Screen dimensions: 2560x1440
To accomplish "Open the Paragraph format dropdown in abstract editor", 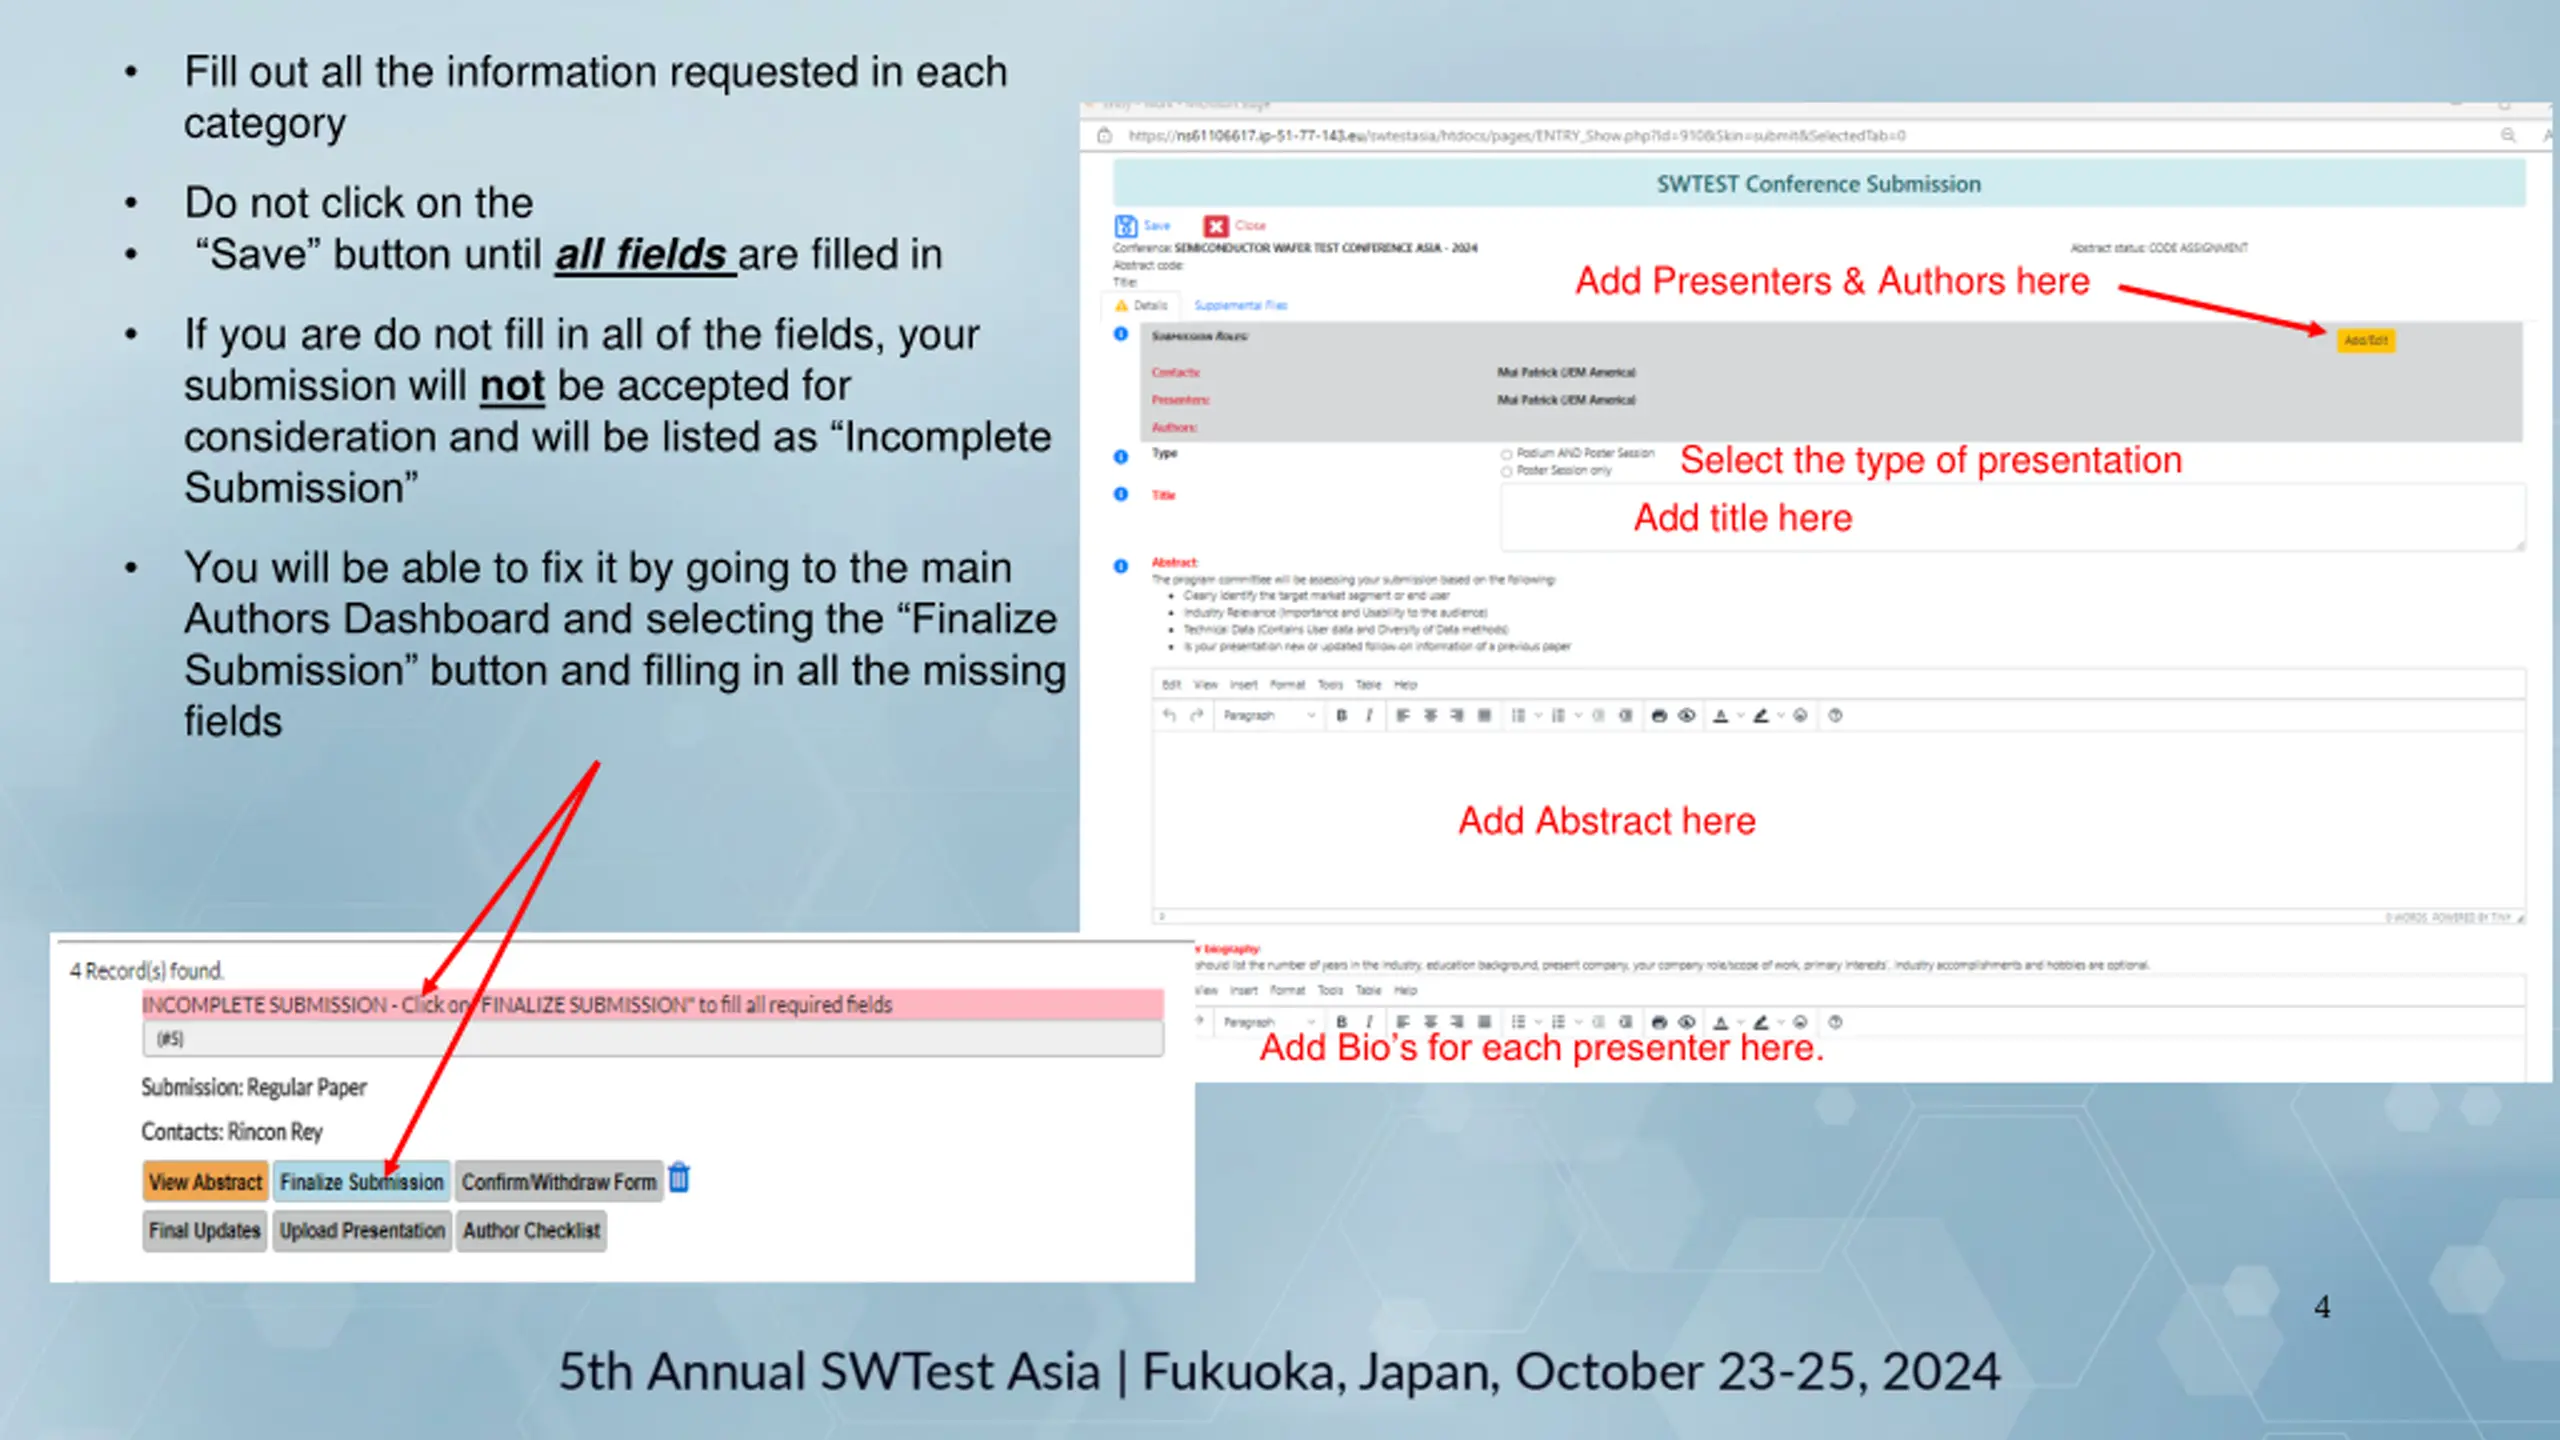I will tap(1268, 715).
